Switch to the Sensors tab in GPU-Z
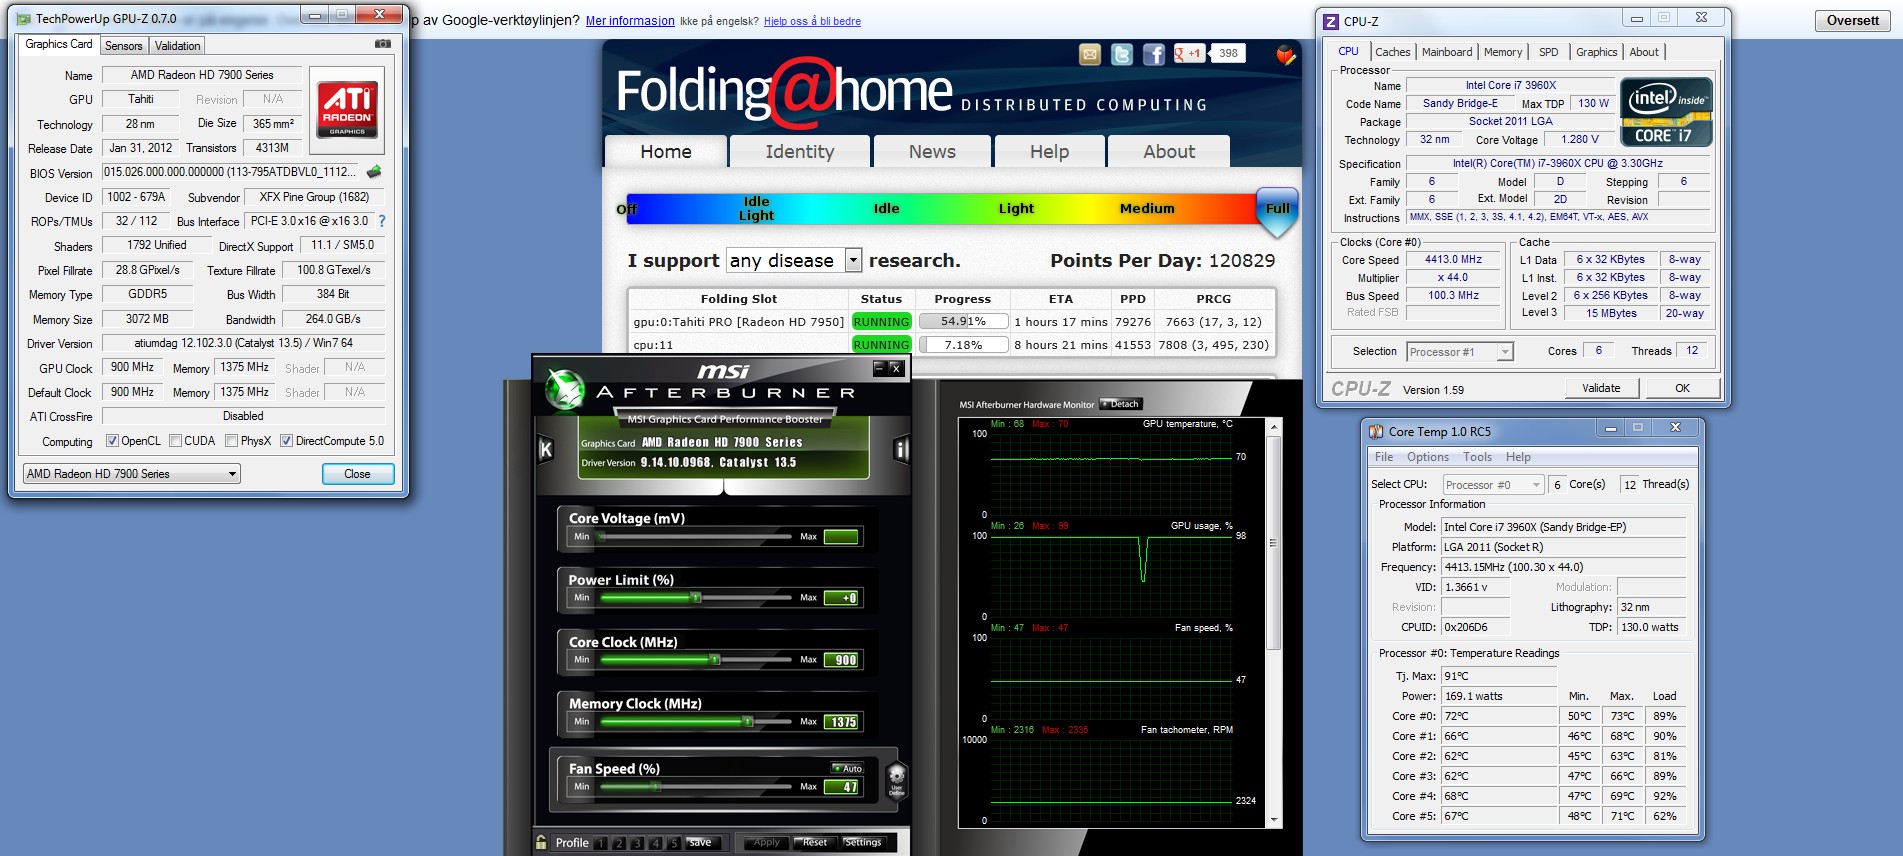 click(x=124, y=46)
